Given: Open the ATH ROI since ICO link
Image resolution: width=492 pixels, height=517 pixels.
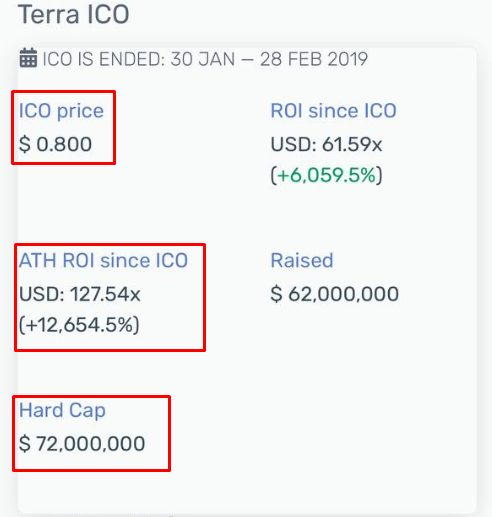Looking at the screenshot, I should (103, 260).
